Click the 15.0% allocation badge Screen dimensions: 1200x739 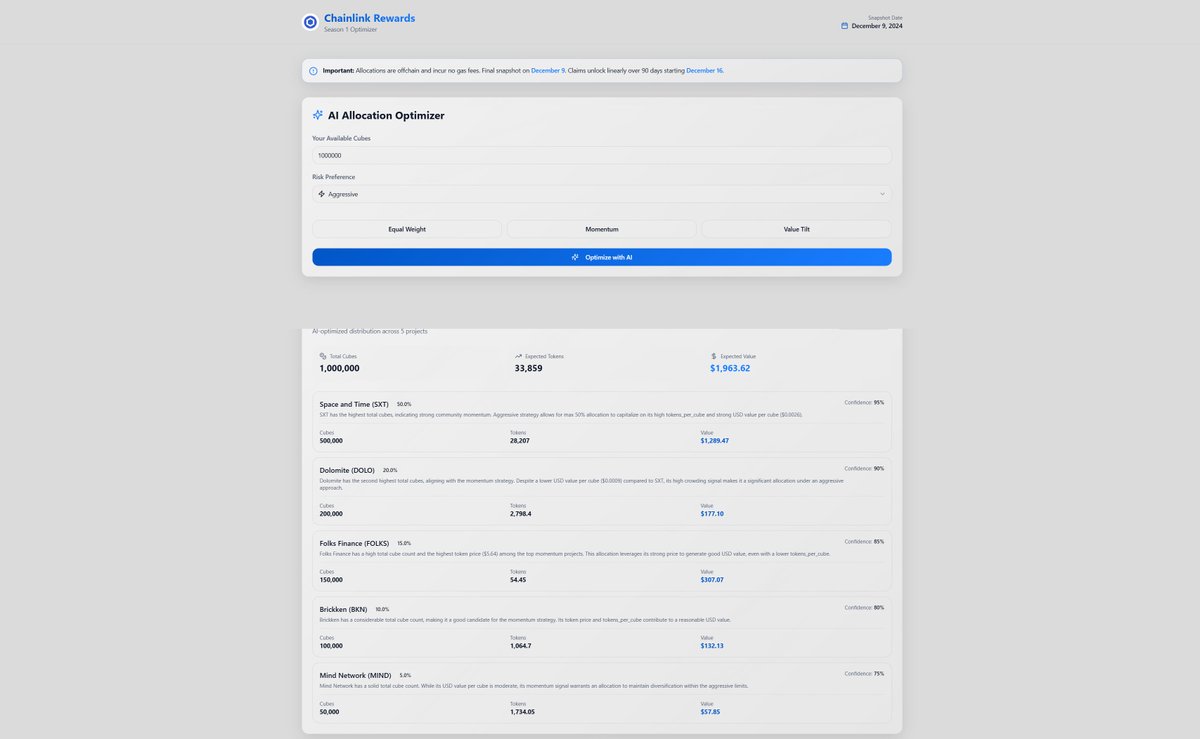tap(404, 543)
